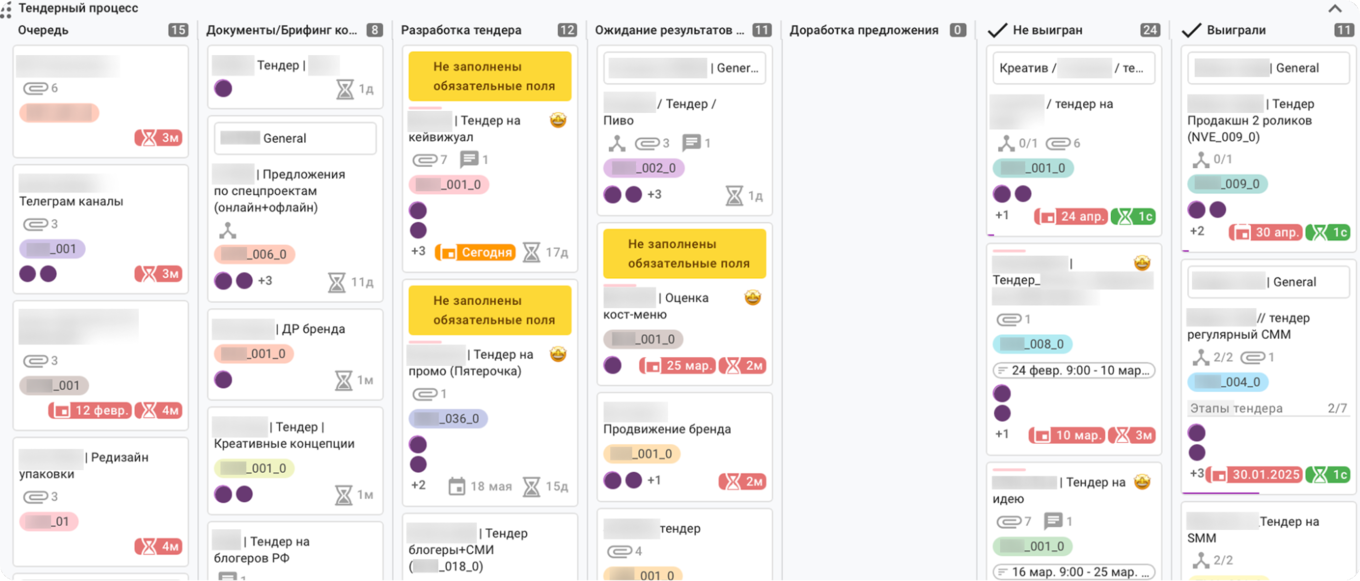
Task: Click the Этапы тендера 2/7 progress row
Action: click(x=1267, y=408)
